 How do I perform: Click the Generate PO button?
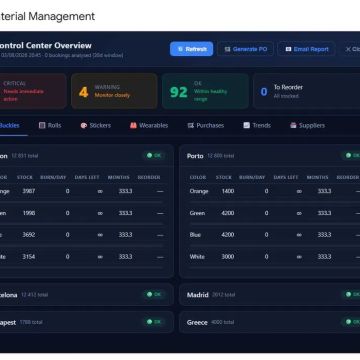coord(246,49)
